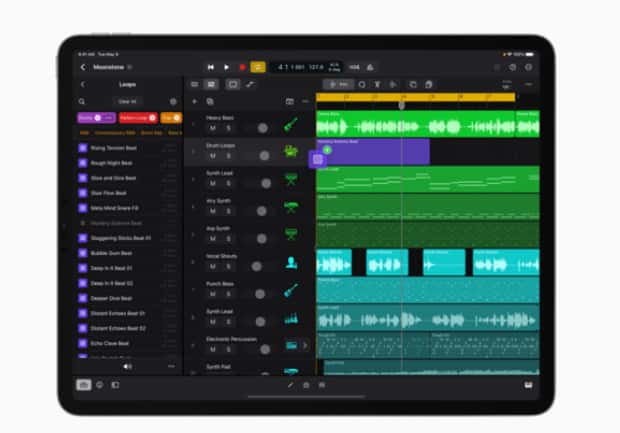Click the red Record button

[x=242, y=67]
